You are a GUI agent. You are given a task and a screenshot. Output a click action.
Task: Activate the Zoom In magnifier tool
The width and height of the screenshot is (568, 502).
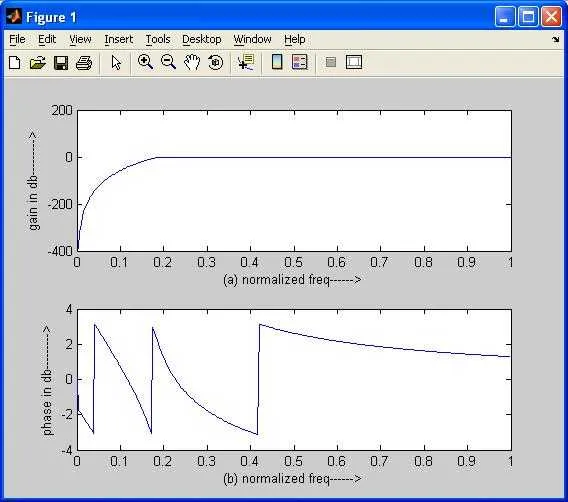145,62
